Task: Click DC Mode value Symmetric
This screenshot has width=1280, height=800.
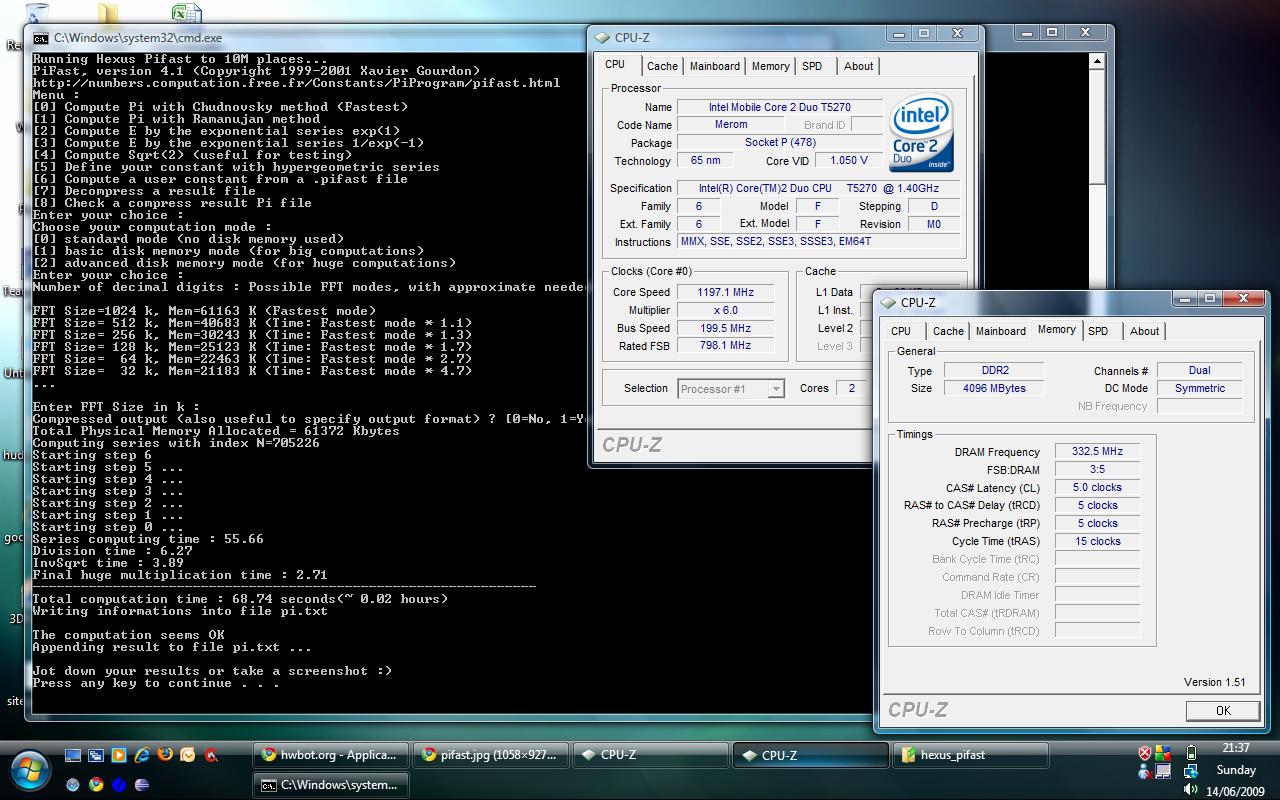Action: coord(1200,388)
